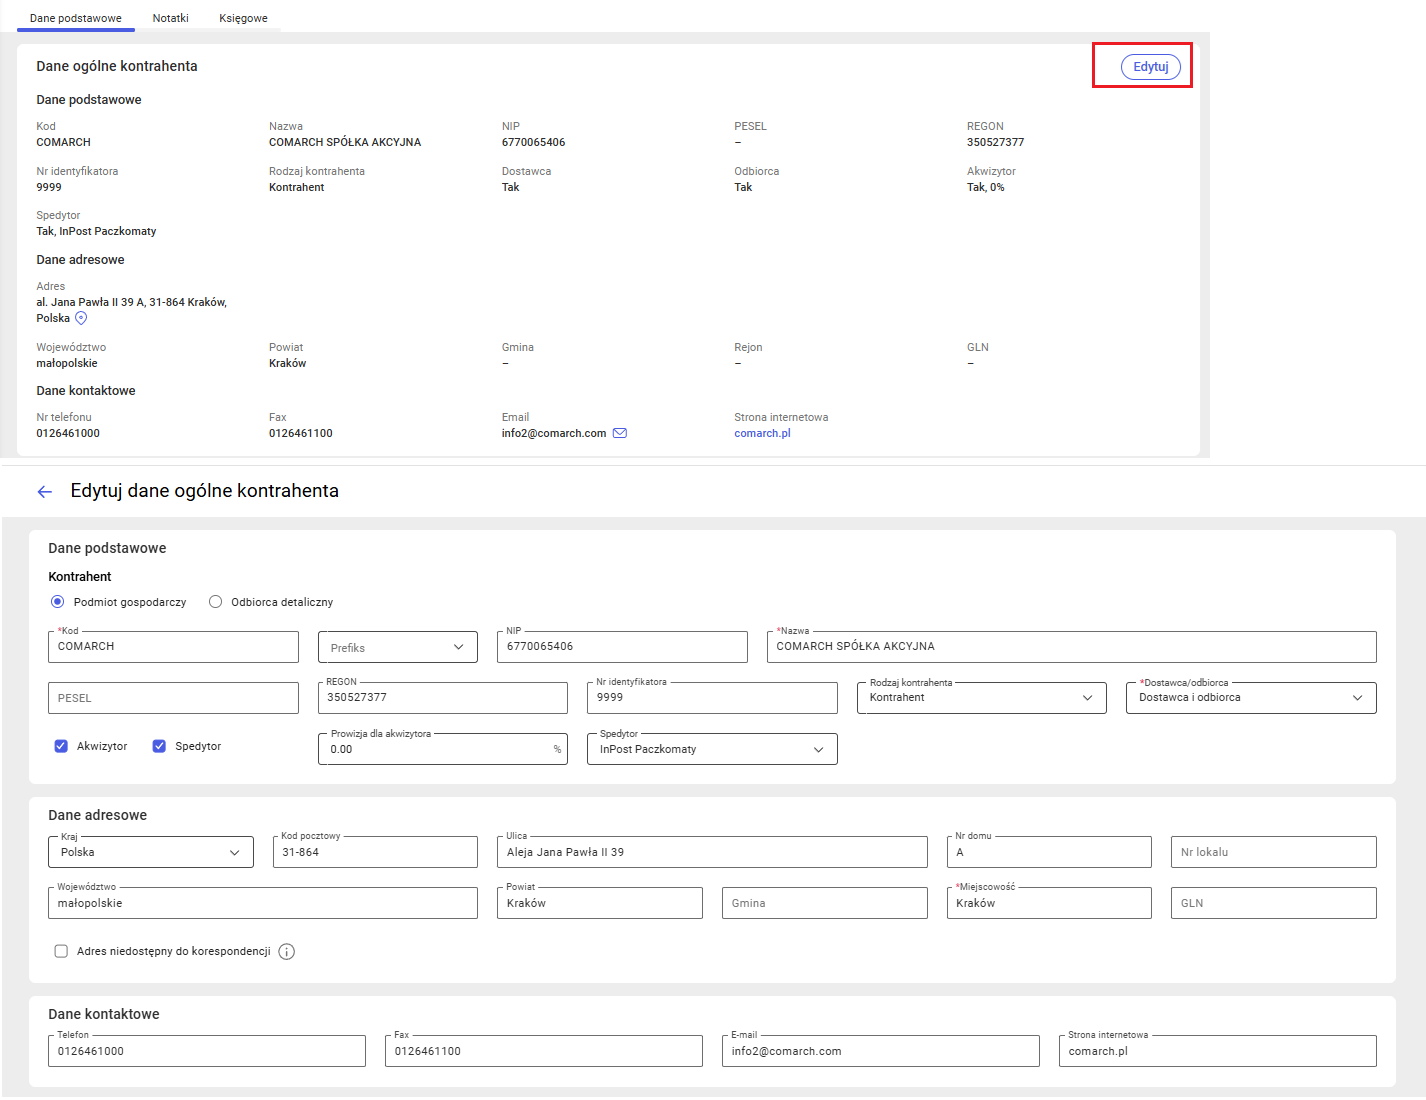Switch to the Notatki tab
Viewport: 1426px width, 1100px height.
(x=170, y=18)
